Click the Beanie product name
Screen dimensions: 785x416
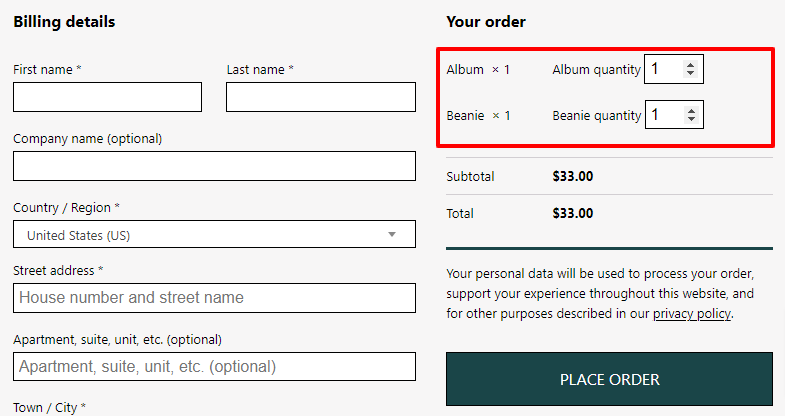(466, 116)
